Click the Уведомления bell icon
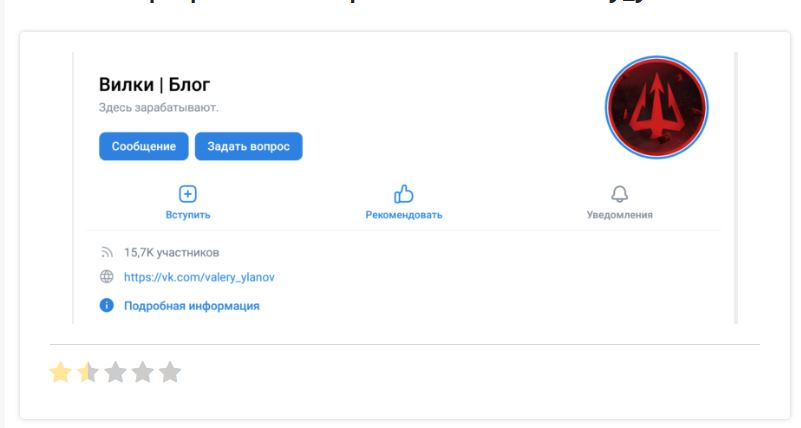The height and width of the screenshot is (428, 801). point(619,194)
